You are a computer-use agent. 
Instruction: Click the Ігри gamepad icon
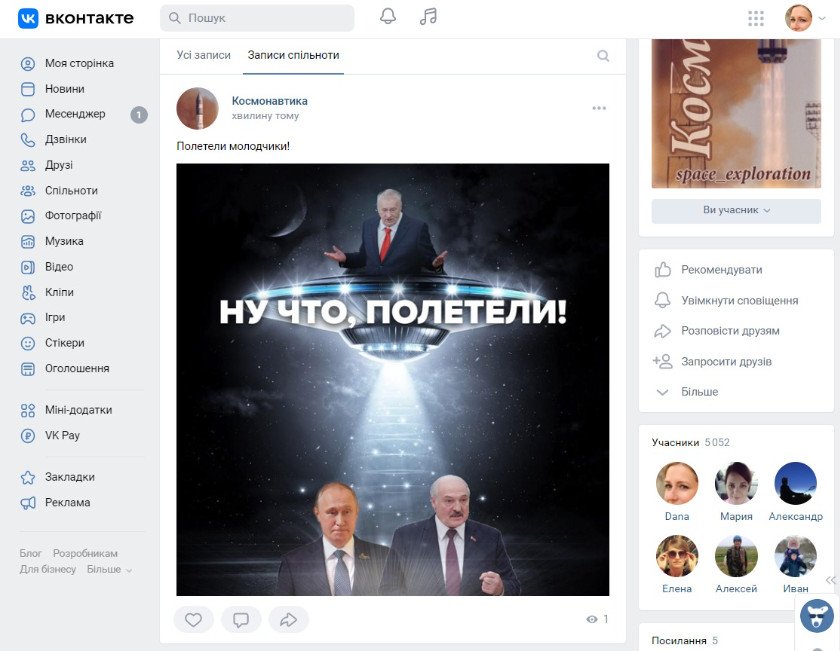coord(28,318)
